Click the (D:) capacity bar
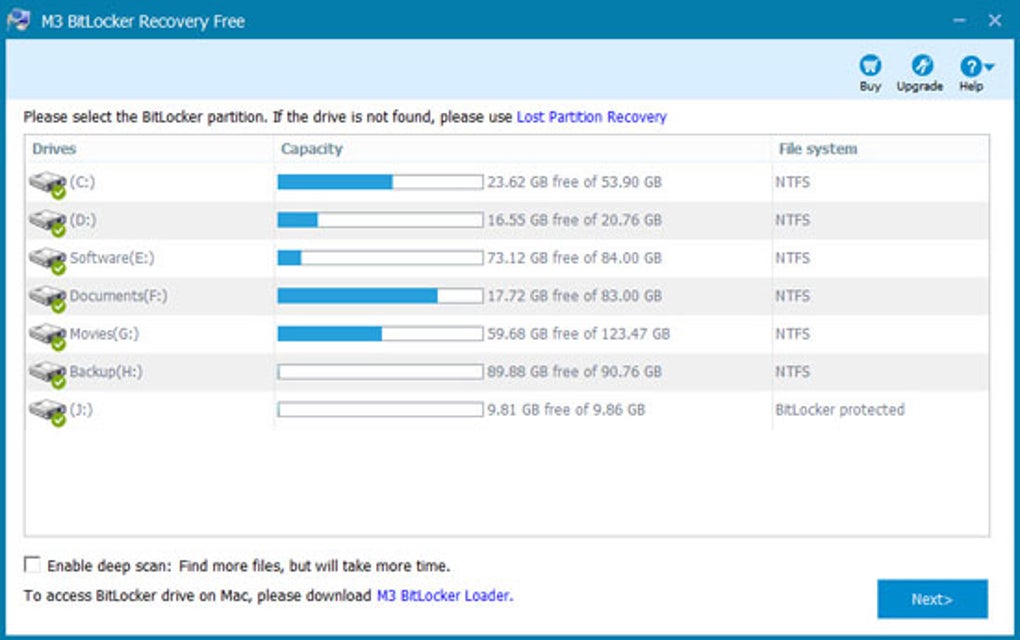1020x640 pixels. (381, 220)
